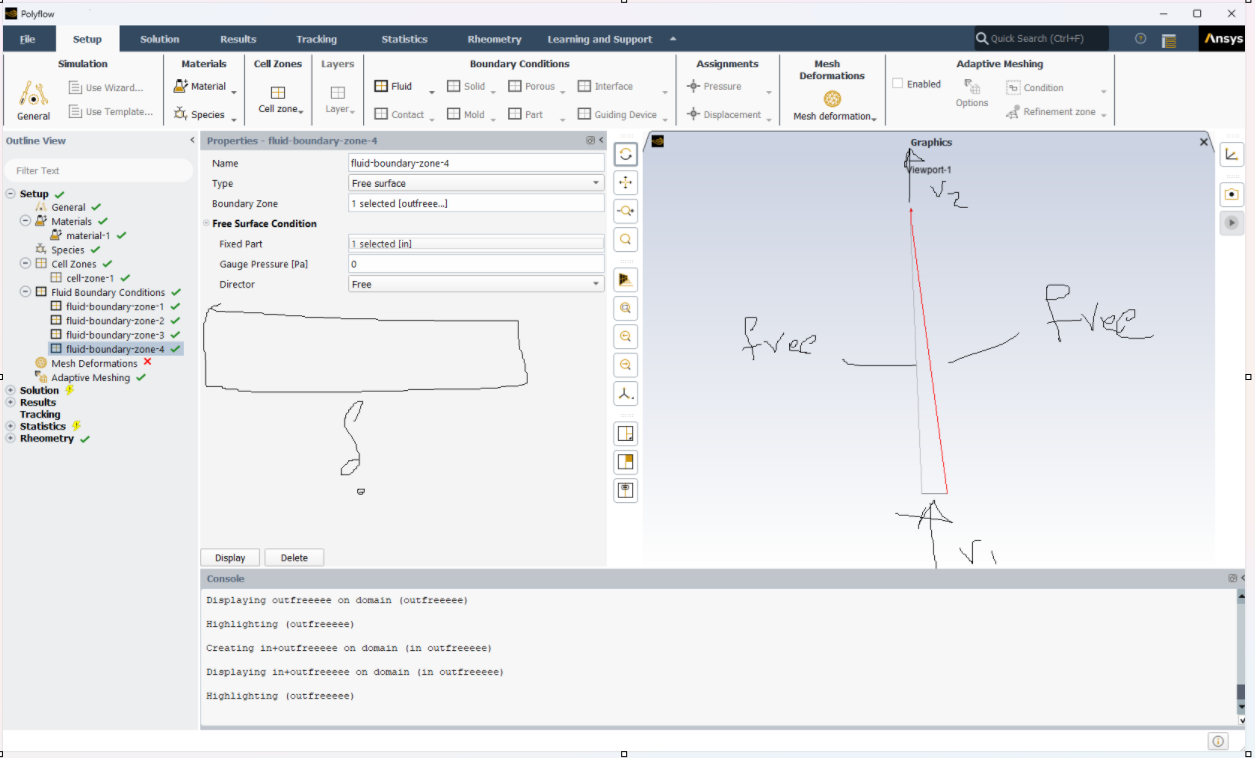This screenshot has width=1255, height=758.
Task: Click the info icon in the status bar
Action: tap(1218, 741)
